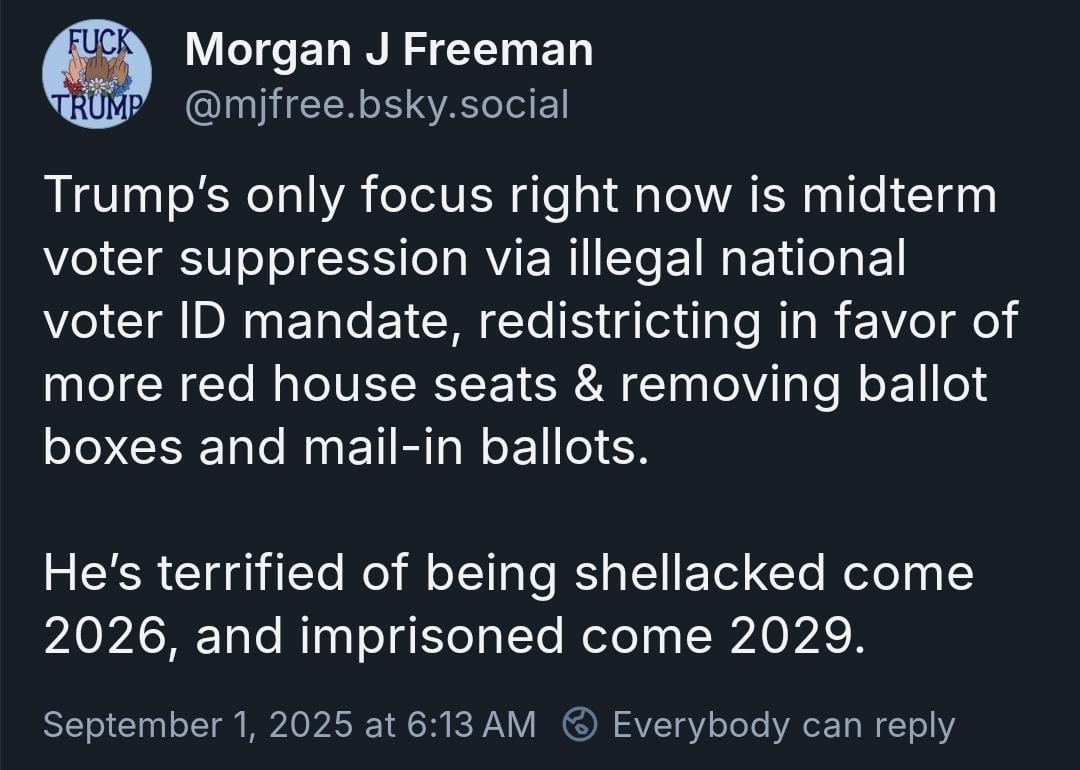Click the flowers graphic in the avatar

96,88
